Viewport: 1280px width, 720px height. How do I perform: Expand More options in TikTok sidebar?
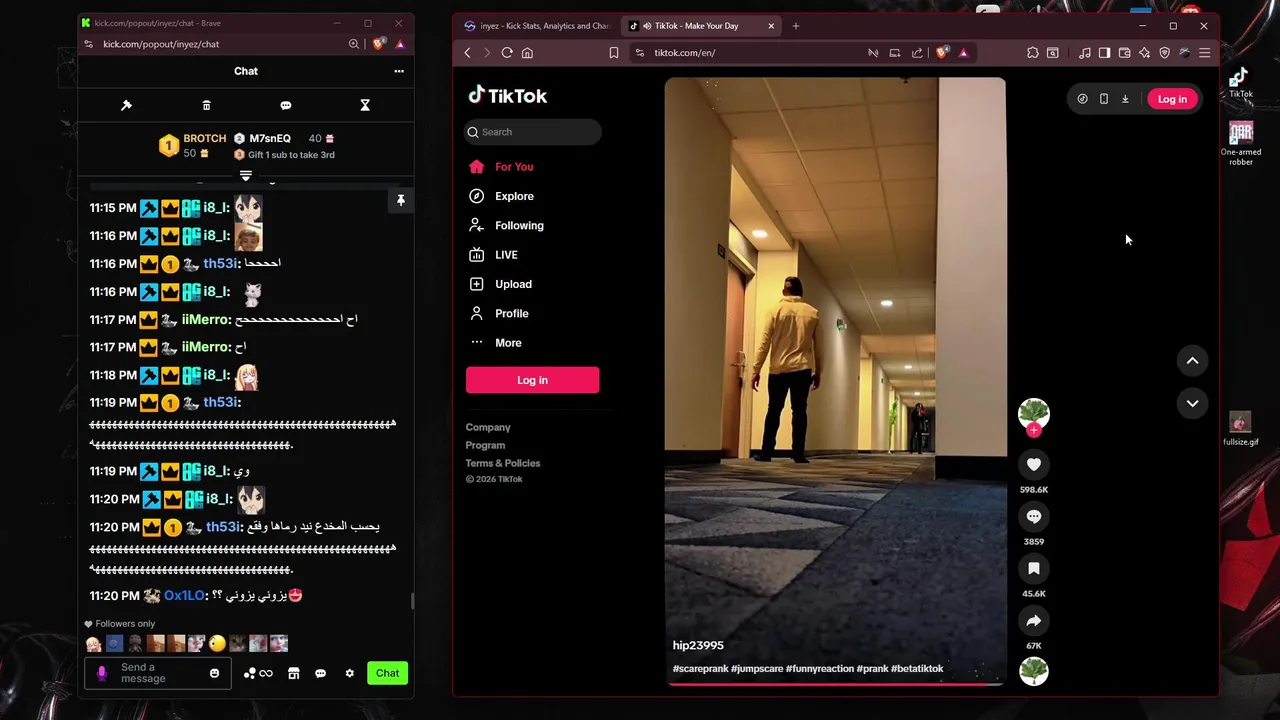tap(508, 343)
